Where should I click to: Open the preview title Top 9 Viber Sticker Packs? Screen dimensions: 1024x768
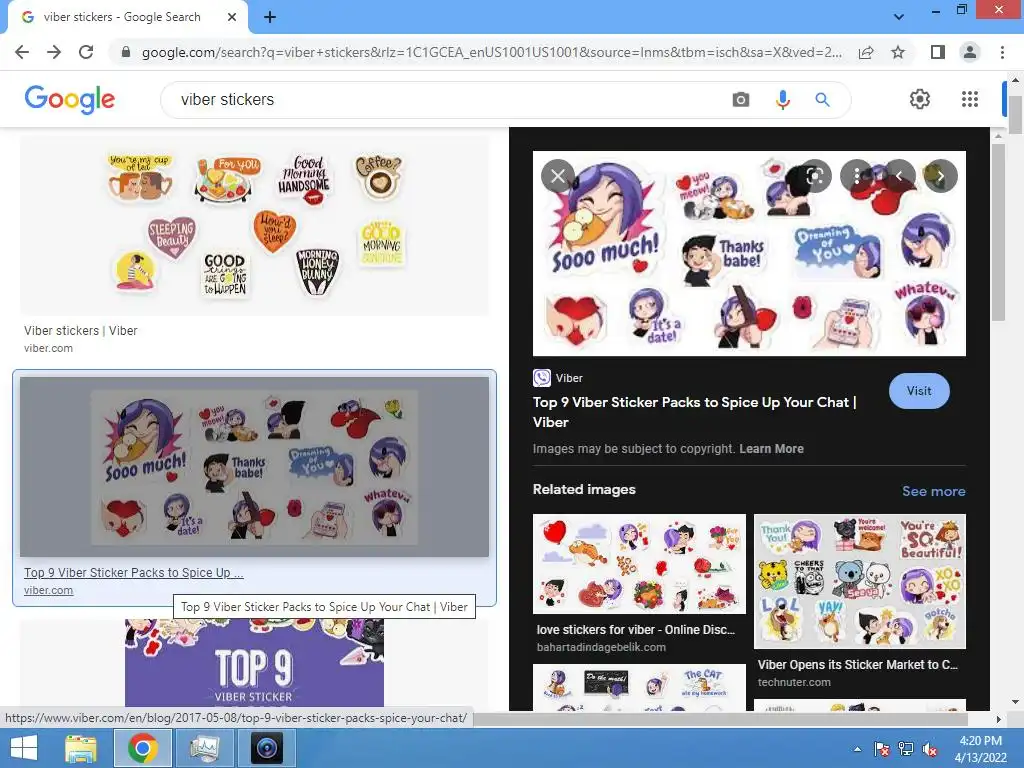[695, 412]
